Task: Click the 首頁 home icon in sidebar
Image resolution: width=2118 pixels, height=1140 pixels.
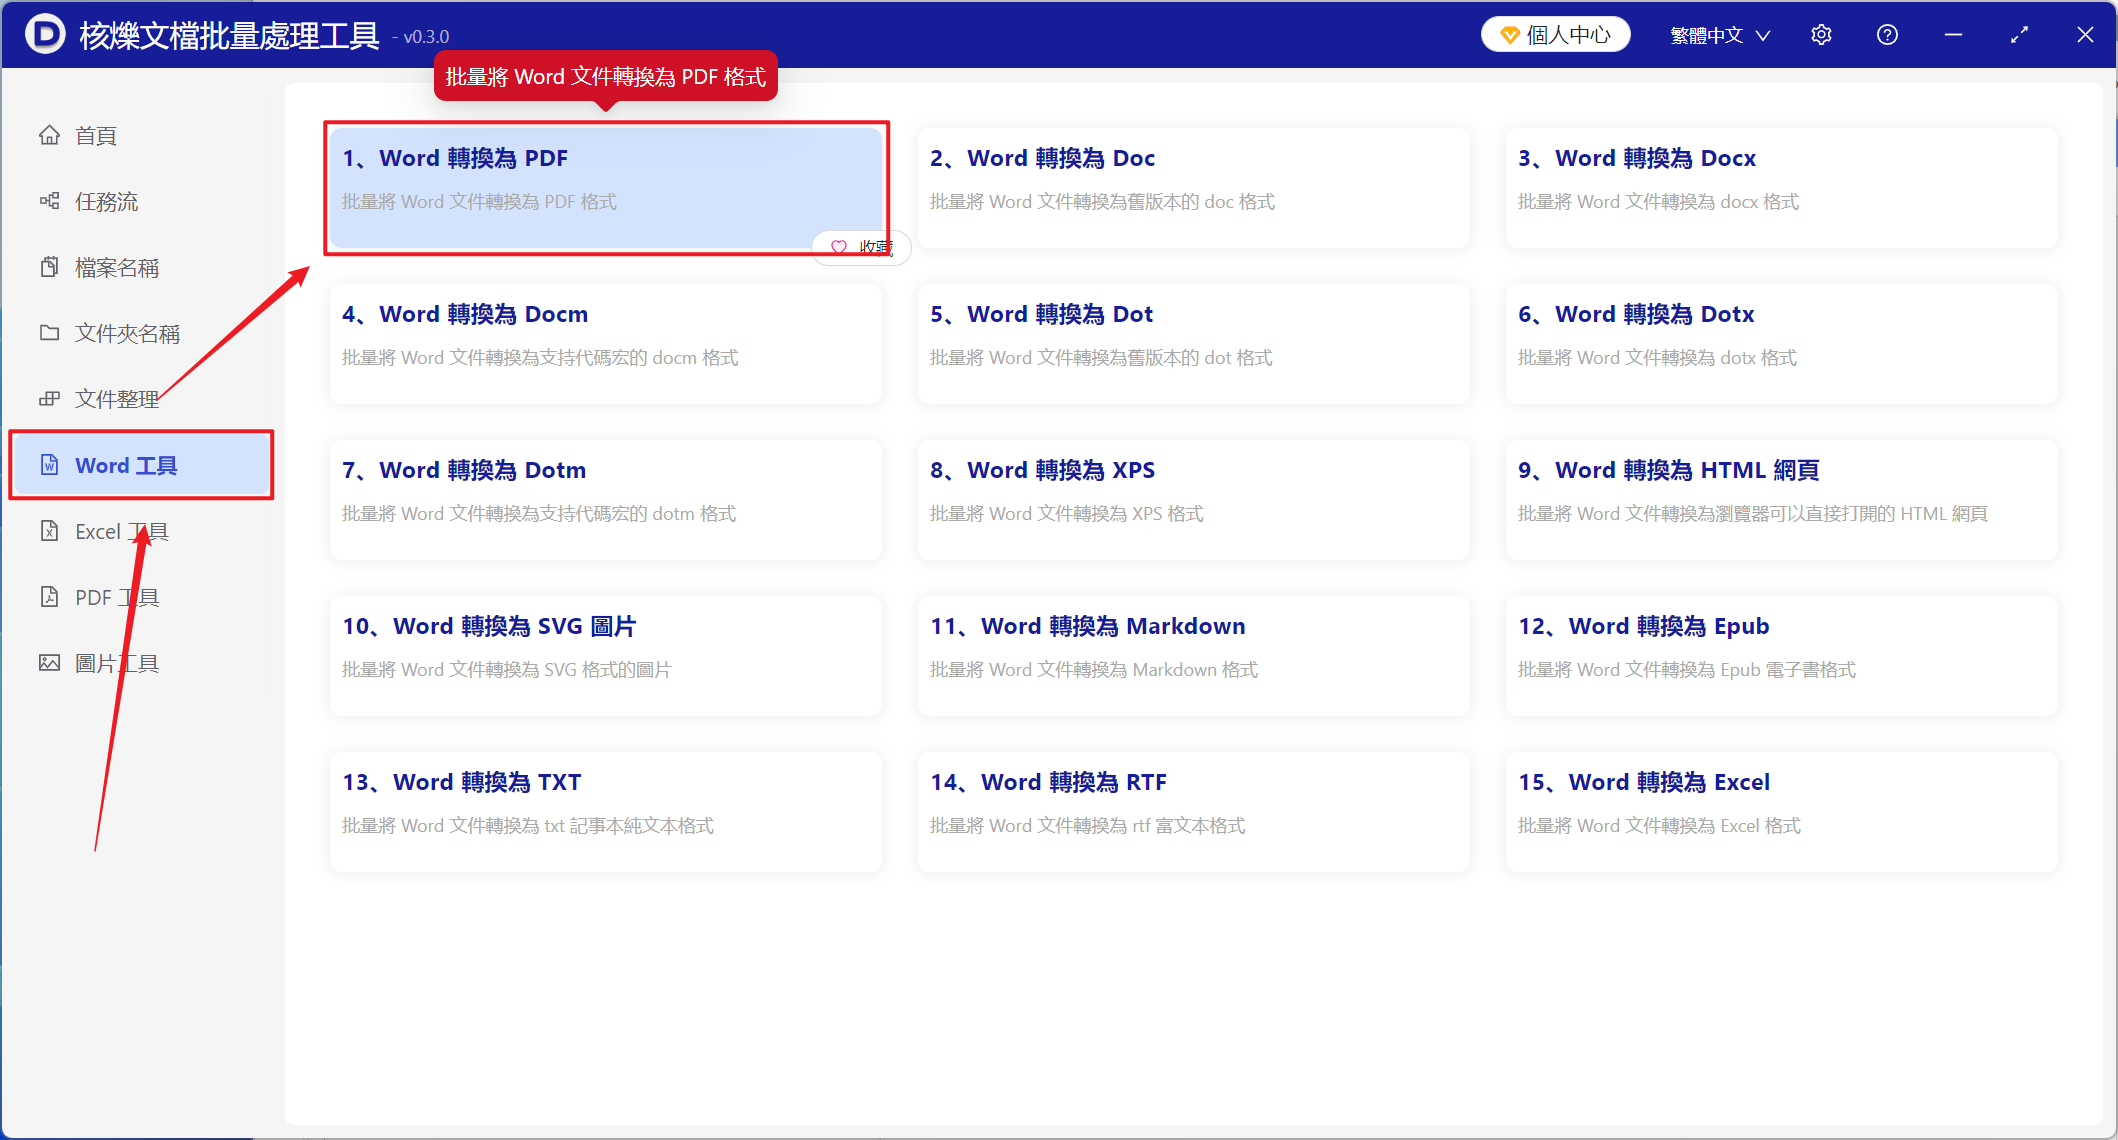Action: coord(49,135)
